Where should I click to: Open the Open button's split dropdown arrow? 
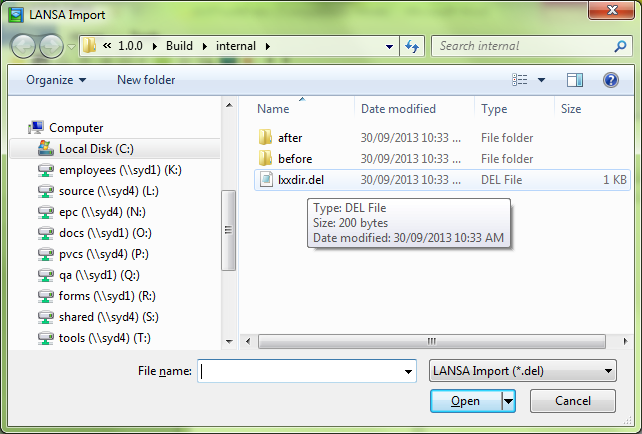point(509,401)
